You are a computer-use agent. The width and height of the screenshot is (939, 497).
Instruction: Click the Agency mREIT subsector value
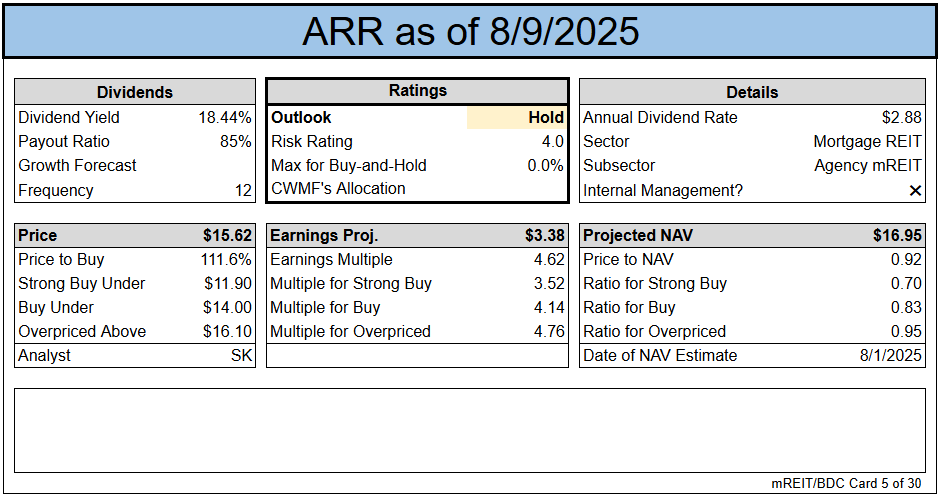(x=868, y=165)
